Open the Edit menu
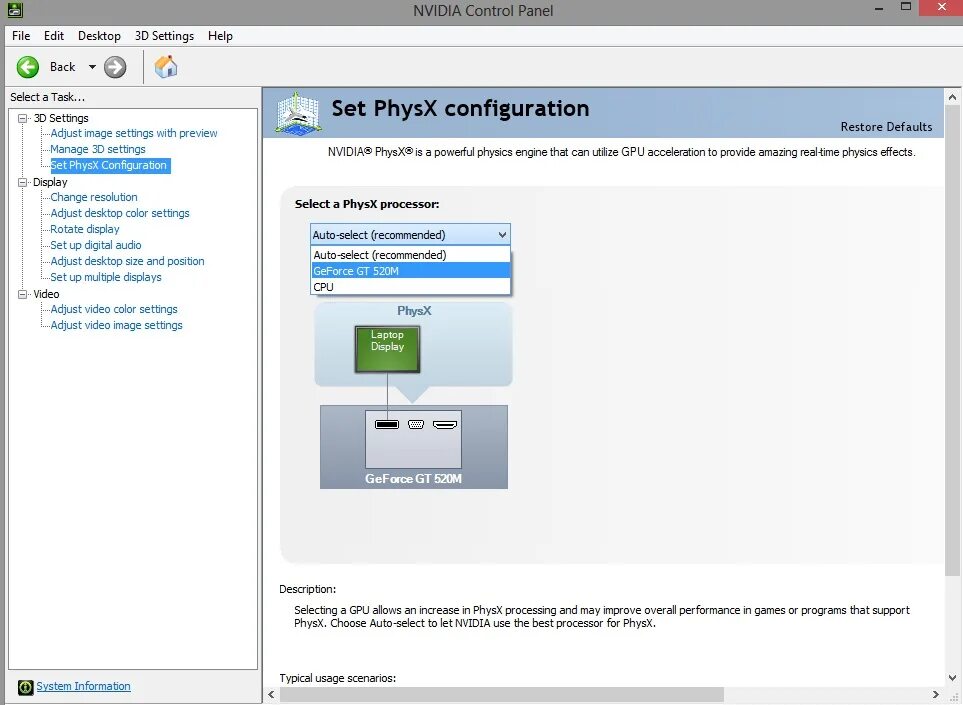The width and height of the screenshot is (963, 705). 54,36
